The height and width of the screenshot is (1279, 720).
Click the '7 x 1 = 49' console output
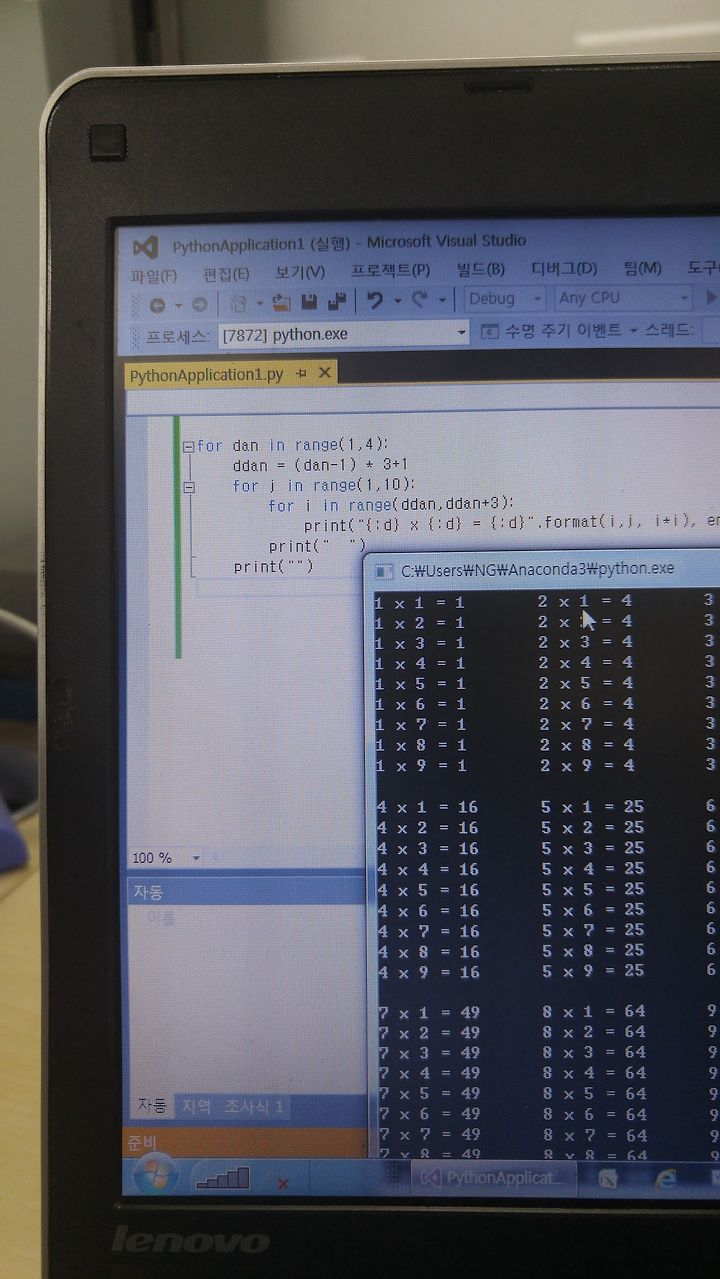pyautogui.click(x=429, y=1012)
